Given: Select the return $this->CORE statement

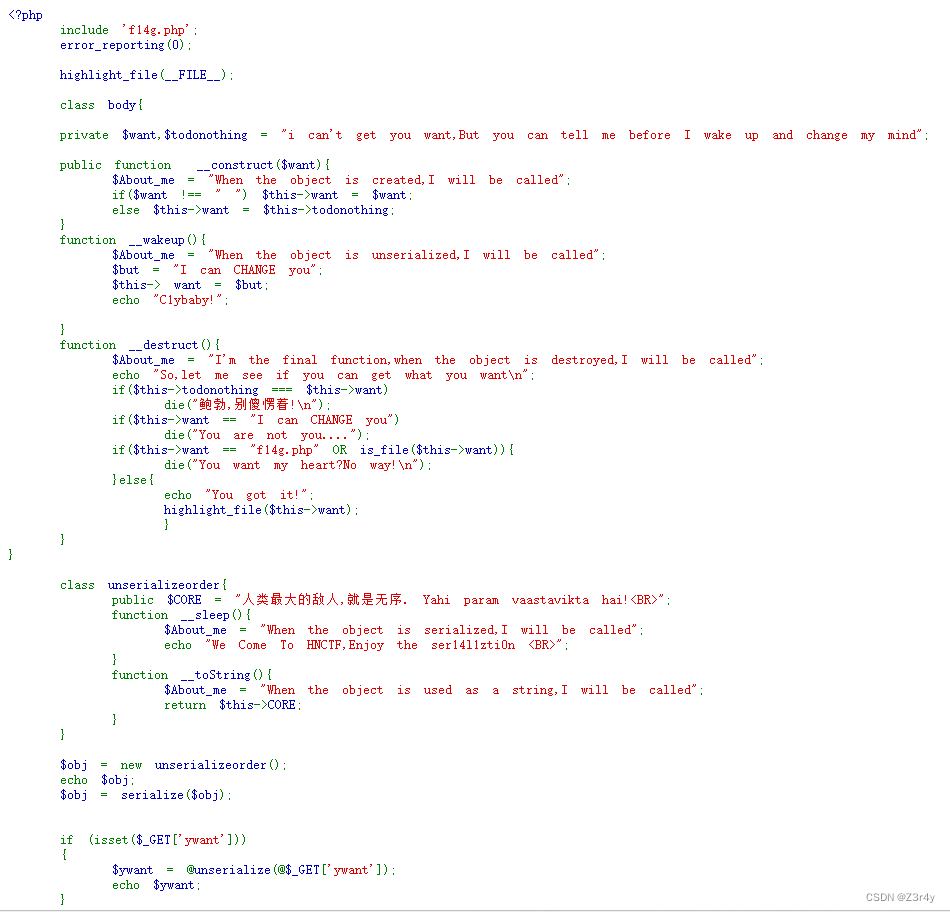Looking at the screenshot, I should [x=234, y=704].
